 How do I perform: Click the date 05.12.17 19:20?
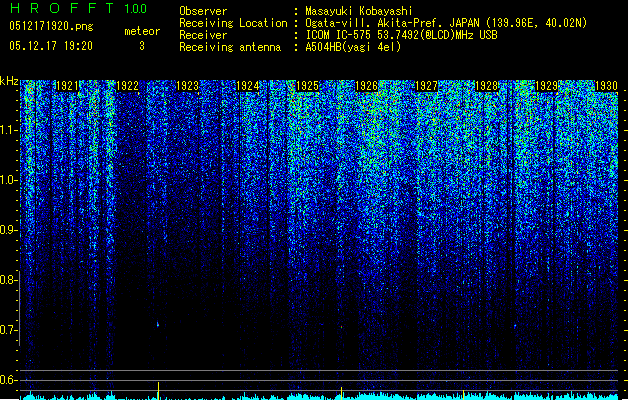pyautogui.click(x=51, y=46)
